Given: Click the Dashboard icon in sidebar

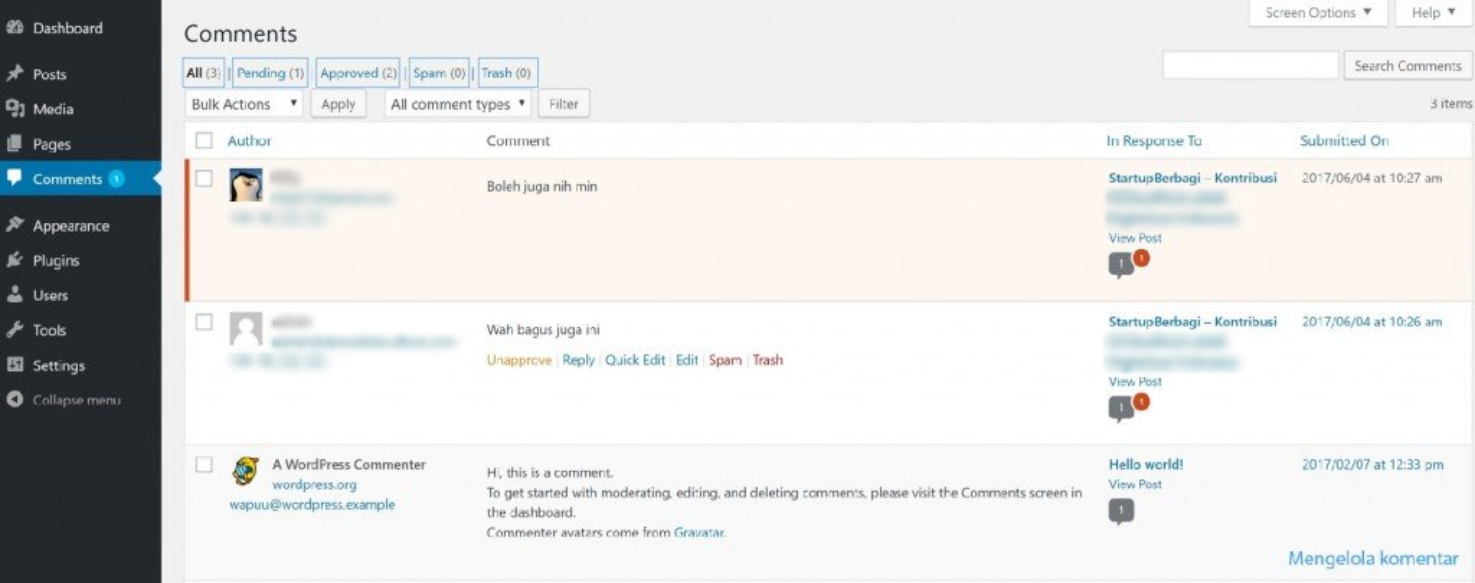Looking at the screenshot, I should pos(15,28).
